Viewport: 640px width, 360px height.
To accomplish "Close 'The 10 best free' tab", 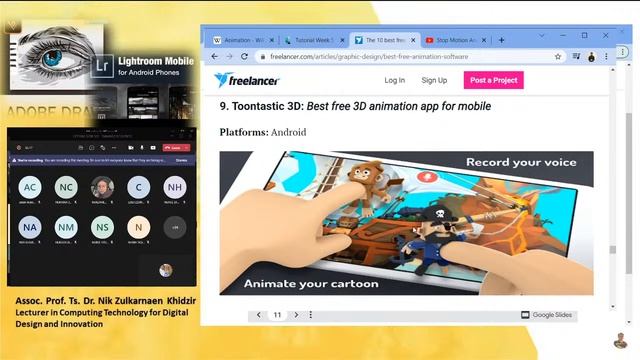I will 413,40.
